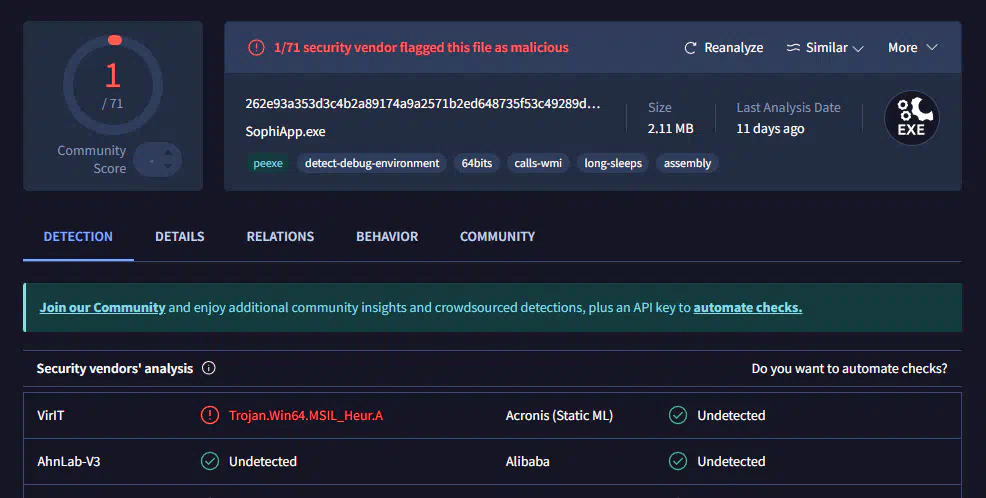This screenshot has width=986, height=498.
Task: Click the Community Score label
Action: click(92, 160)
